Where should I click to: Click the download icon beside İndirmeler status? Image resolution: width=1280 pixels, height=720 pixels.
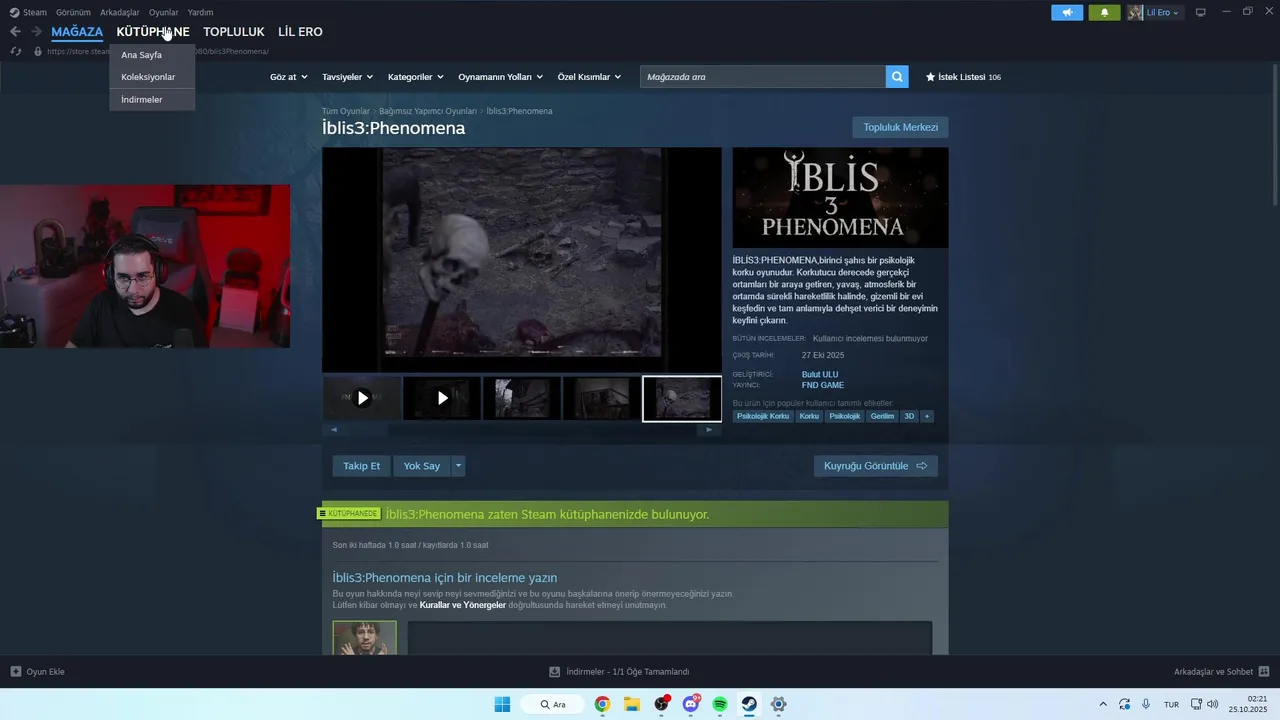(555, 671)
